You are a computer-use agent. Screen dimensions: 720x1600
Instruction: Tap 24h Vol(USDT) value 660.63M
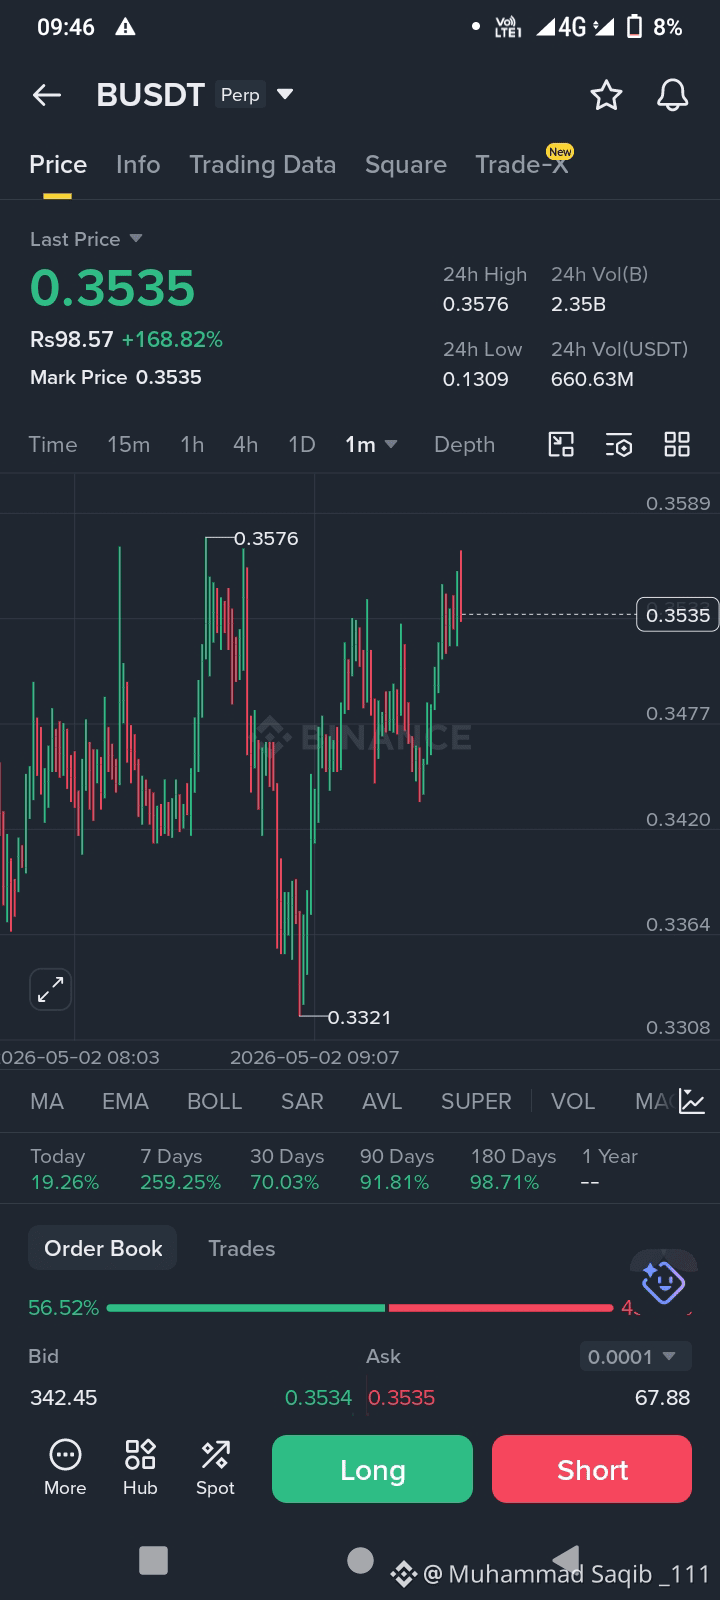[592, 379]
